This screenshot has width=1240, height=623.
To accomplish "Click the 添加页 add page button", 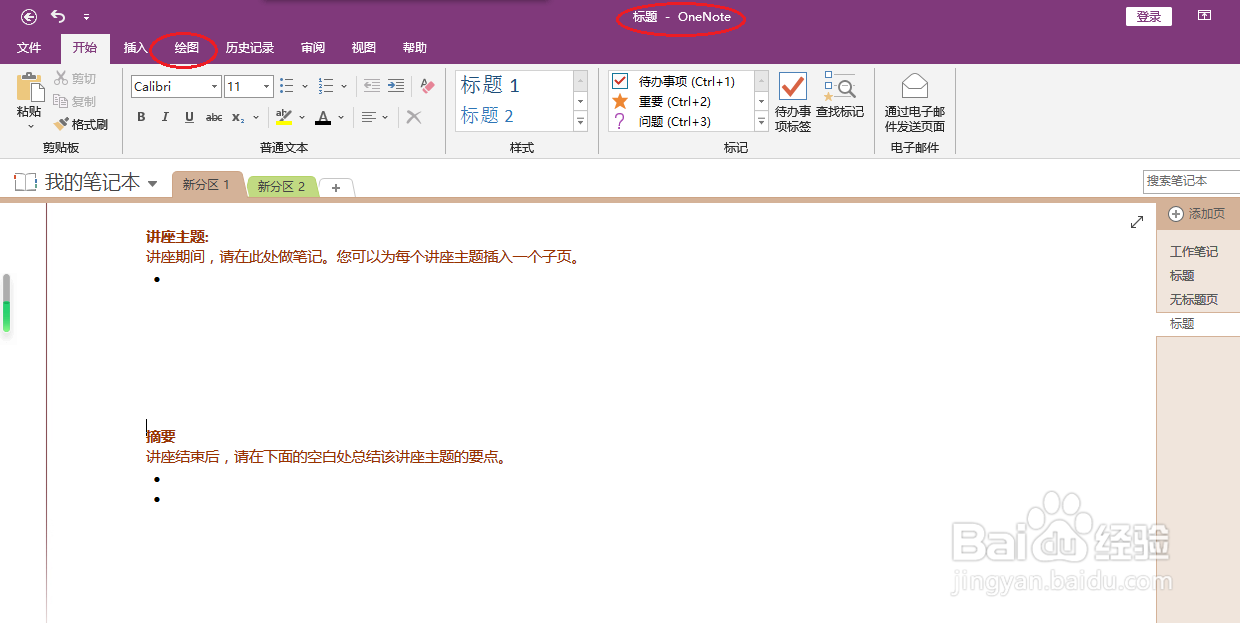I will [x=1197, y=214].
